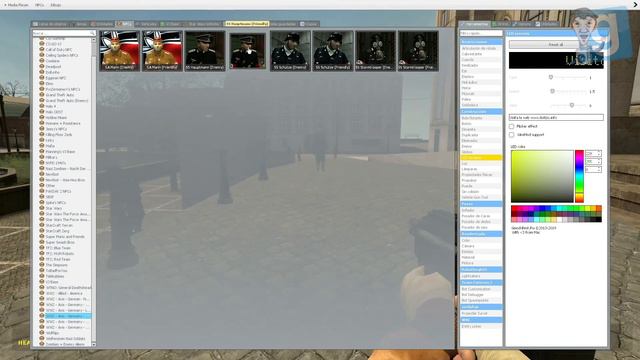
Task: Click the icon beside Other category
Action: click(42, 185)
